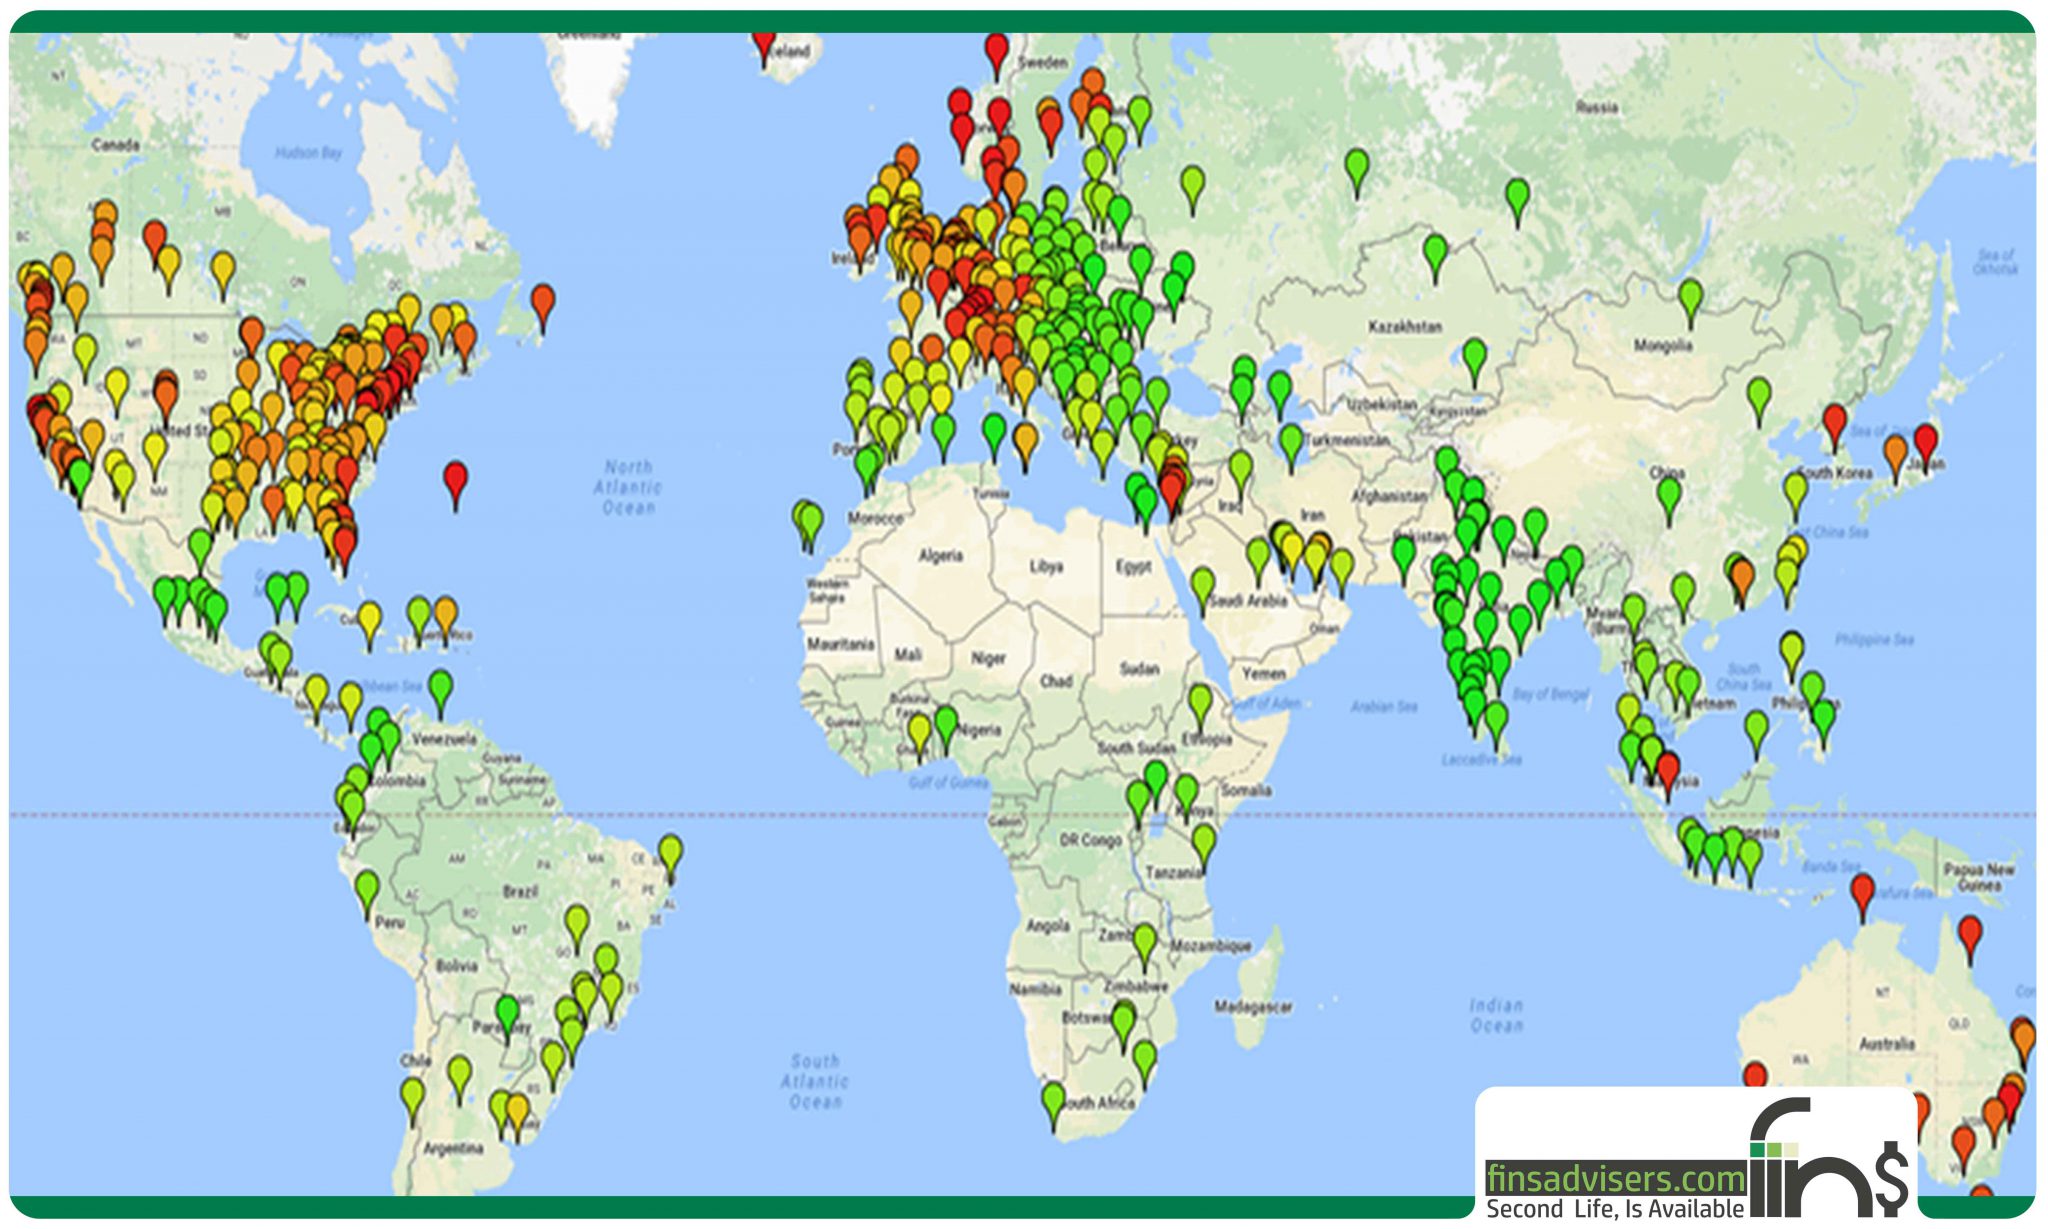Click the 'Hudson Bay' label

(x=309, y=153)
